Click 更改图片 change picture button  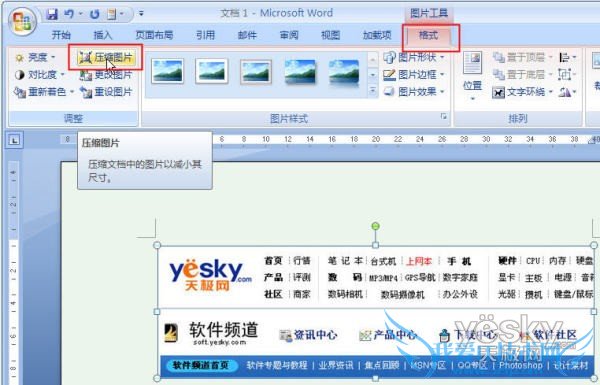tap(106, 75)
